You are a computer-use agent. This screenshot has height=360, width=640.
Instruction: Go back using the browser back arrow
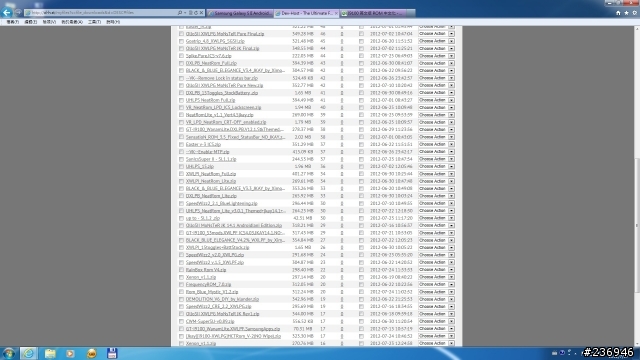coord(7,13)
